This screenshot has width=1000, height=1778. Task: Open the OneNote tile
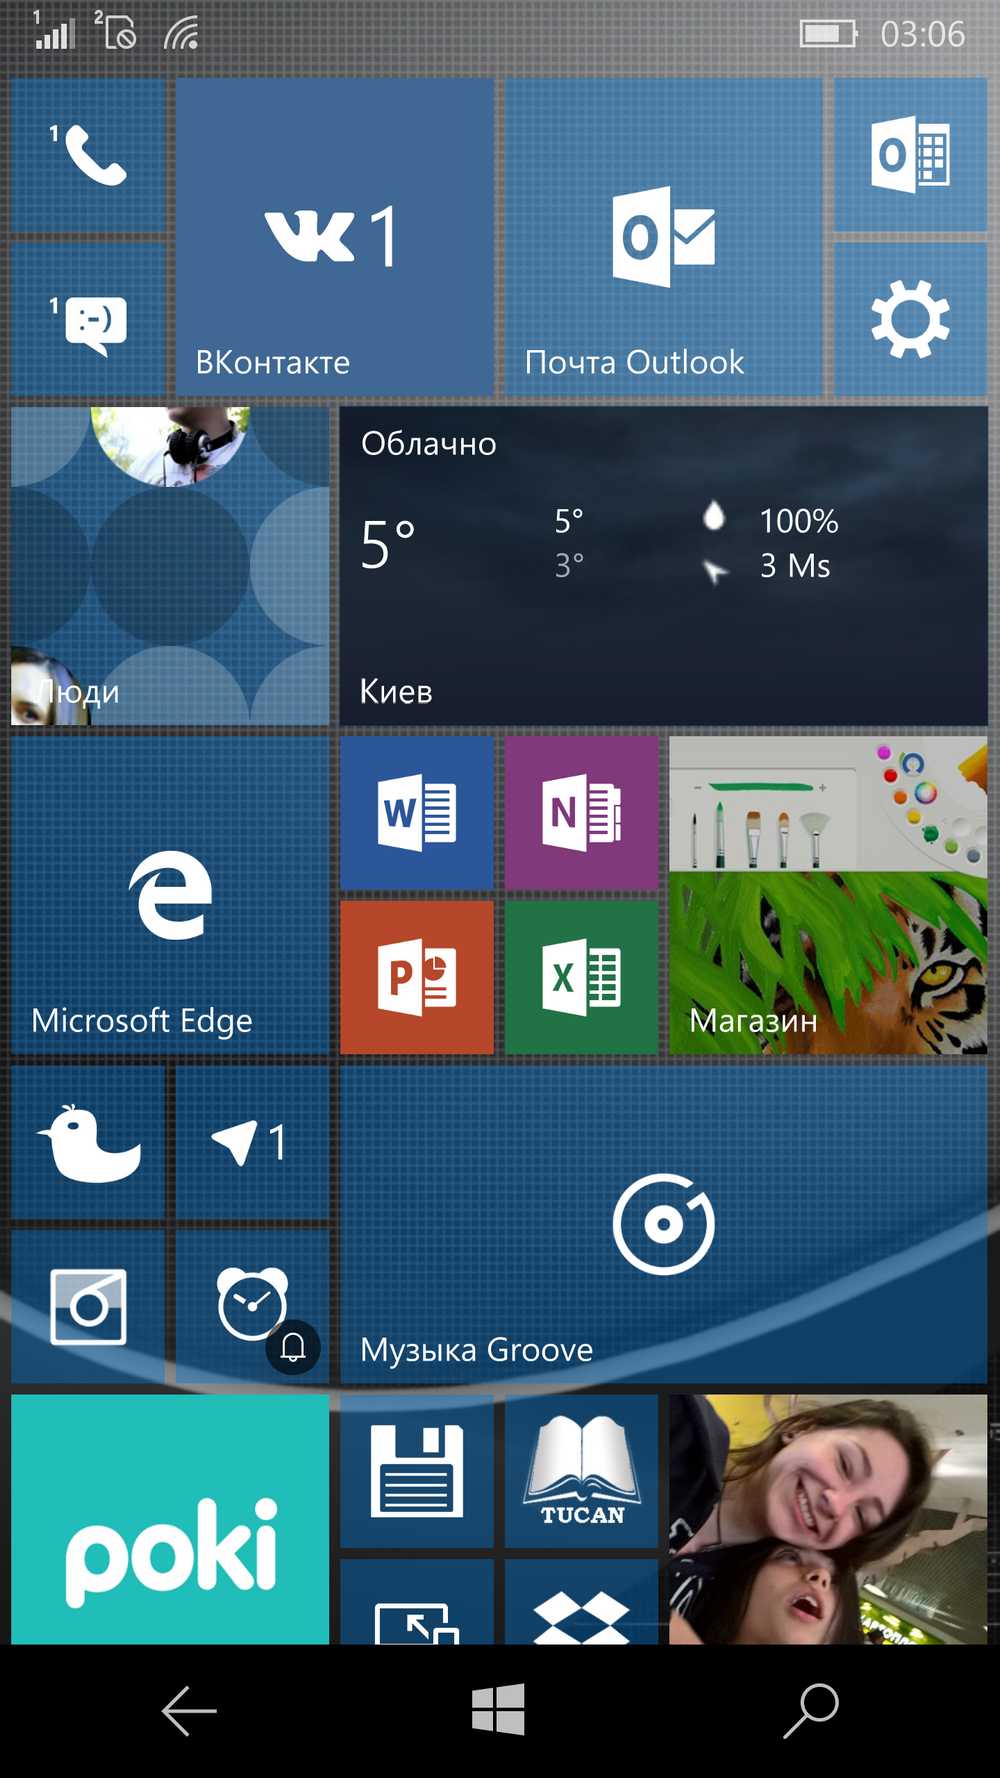coord(582,813)
